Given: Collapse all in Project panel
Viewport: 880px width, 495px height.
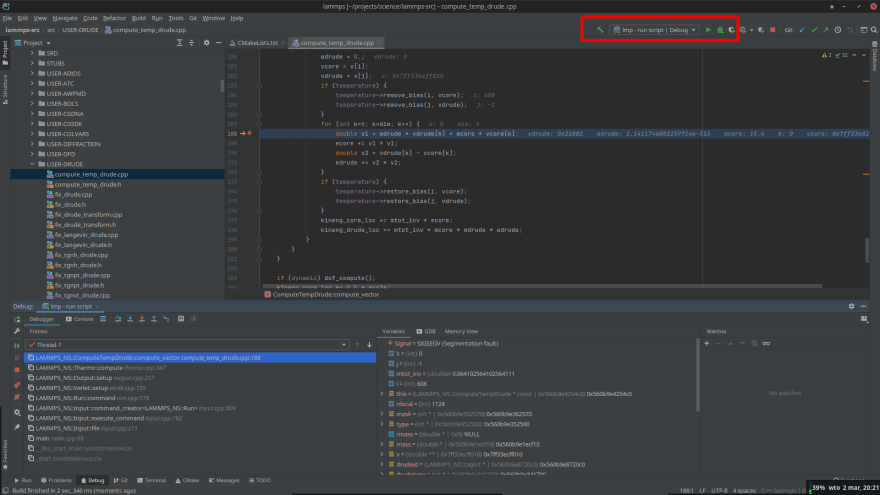Looking at the screenshot, I should [x=191, y=43].
